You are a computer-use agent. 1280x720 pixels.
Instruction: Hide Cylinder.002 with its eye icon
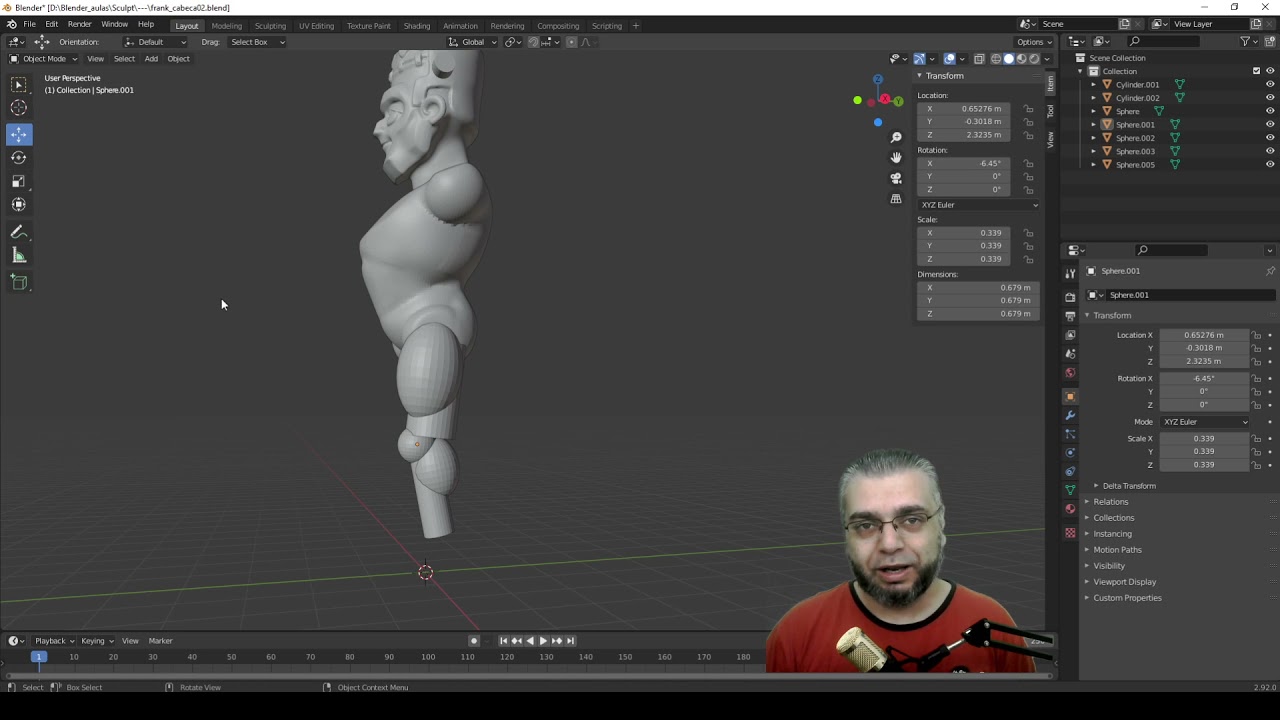[1270, 98]
